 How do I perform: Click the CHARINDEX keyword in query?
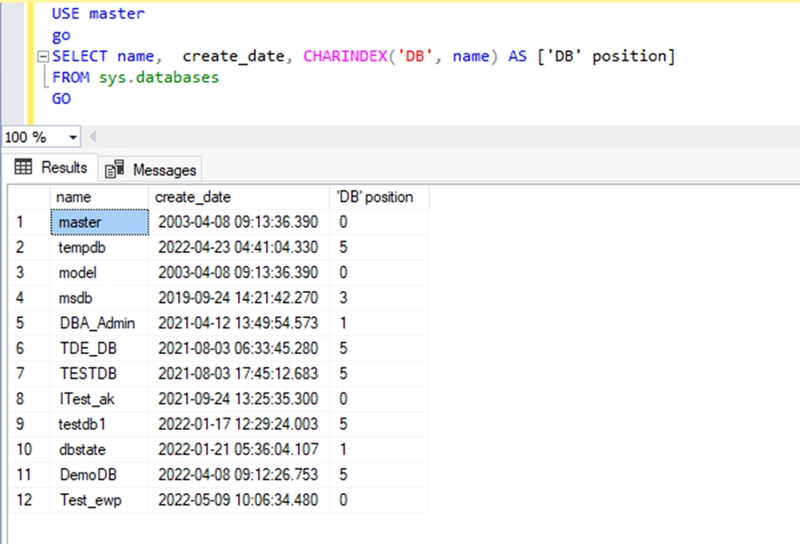click(345, 56)
